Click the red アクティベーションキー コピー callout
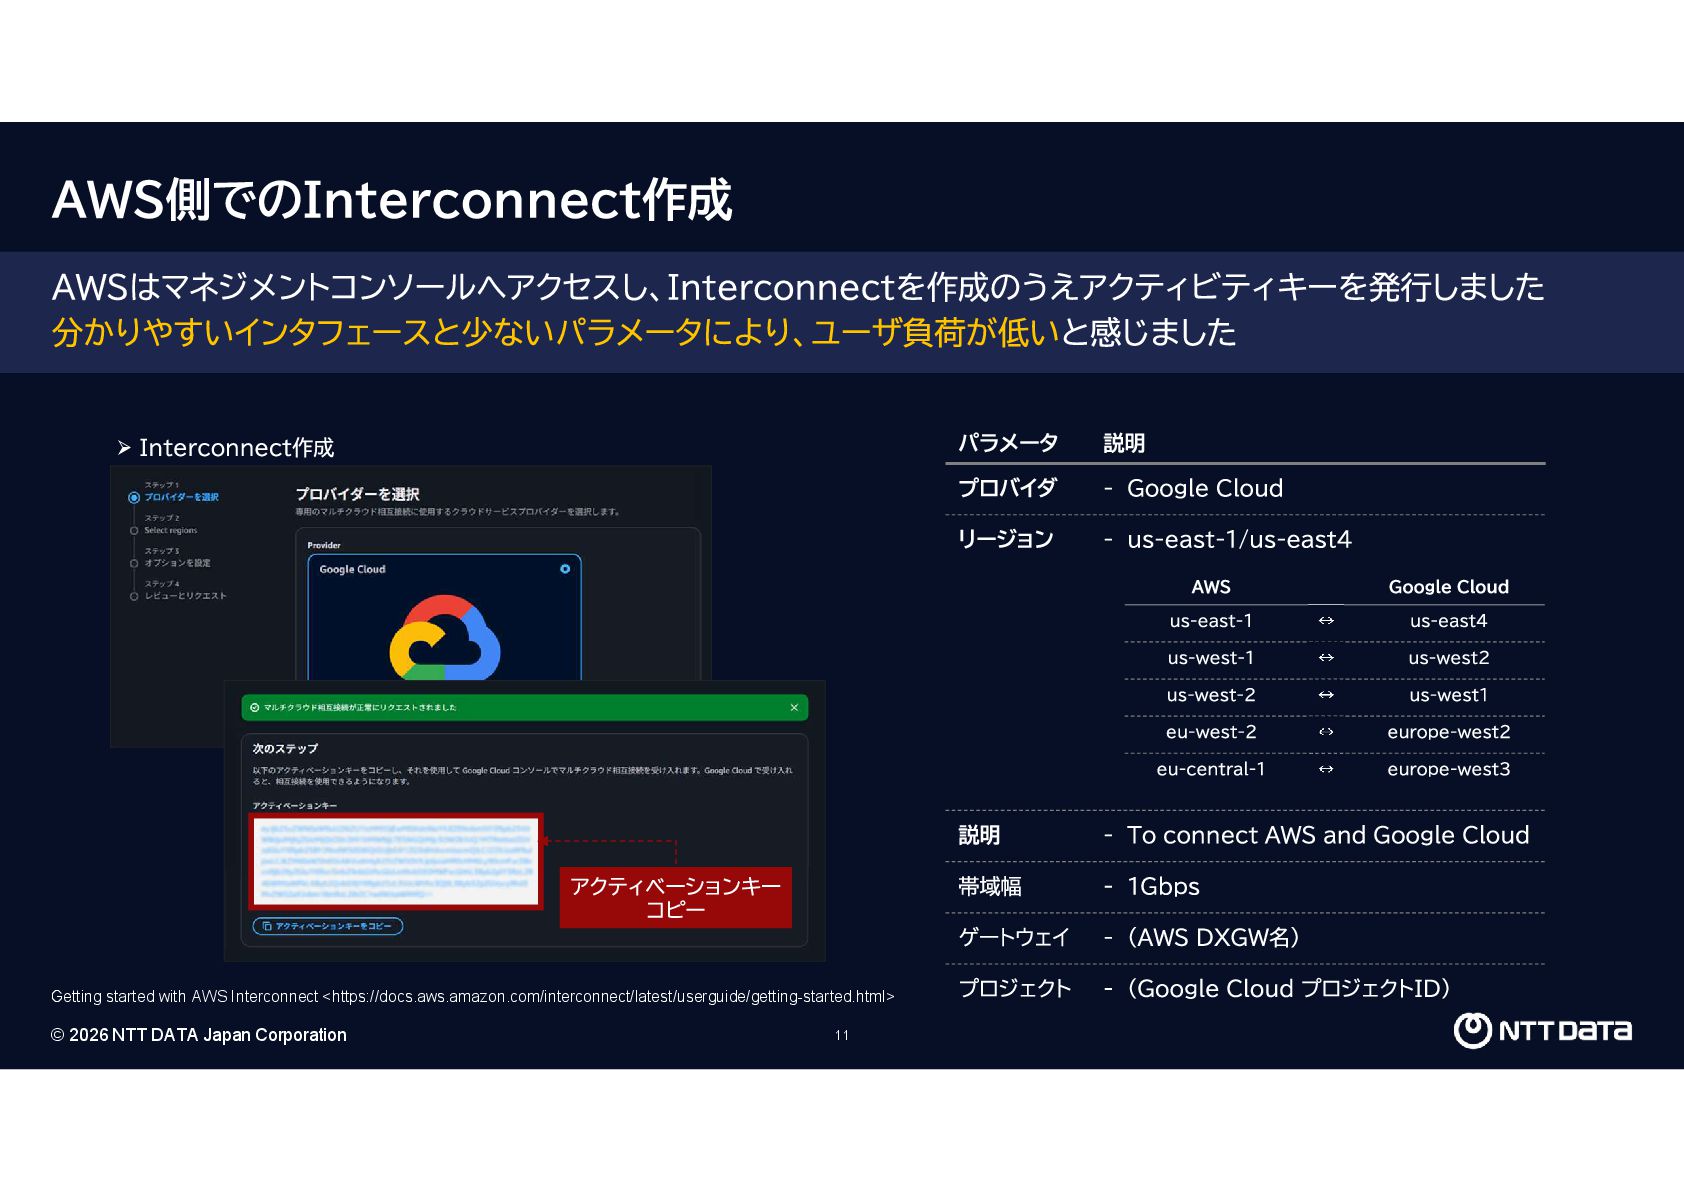Viewport: 1684px width, 1191px height. pyautogui.click(x=675, y=897)
